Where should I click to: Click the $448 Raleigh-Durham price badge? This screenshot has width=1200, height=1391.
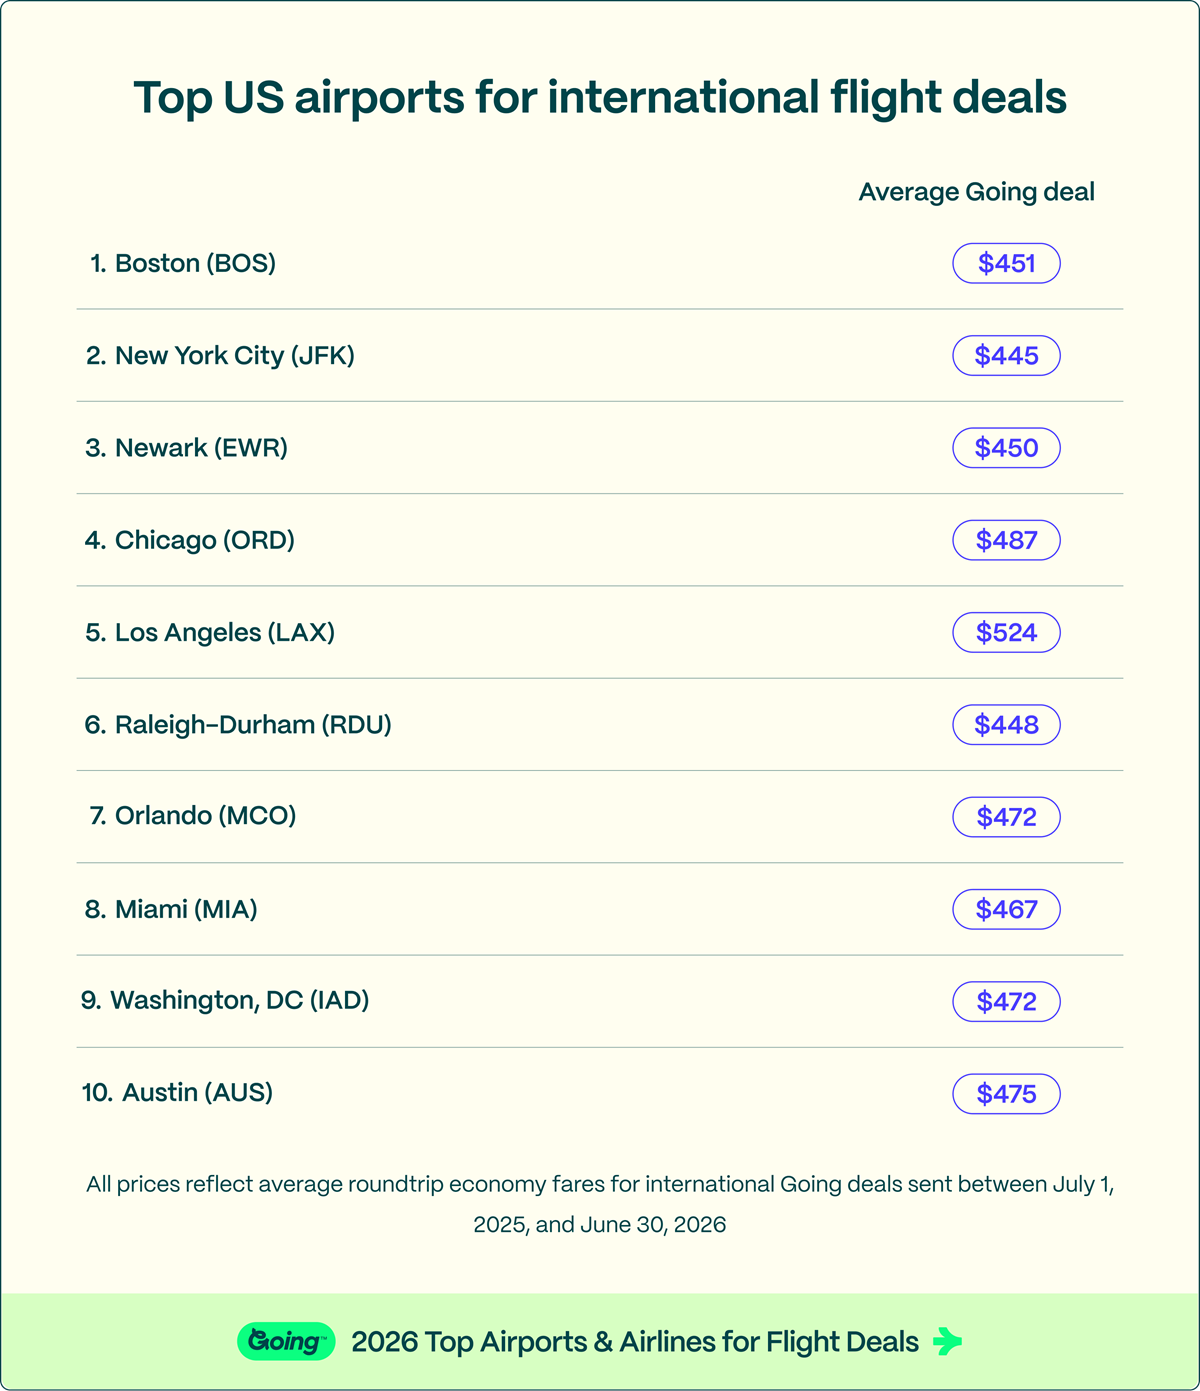[x=1006, y=724]
